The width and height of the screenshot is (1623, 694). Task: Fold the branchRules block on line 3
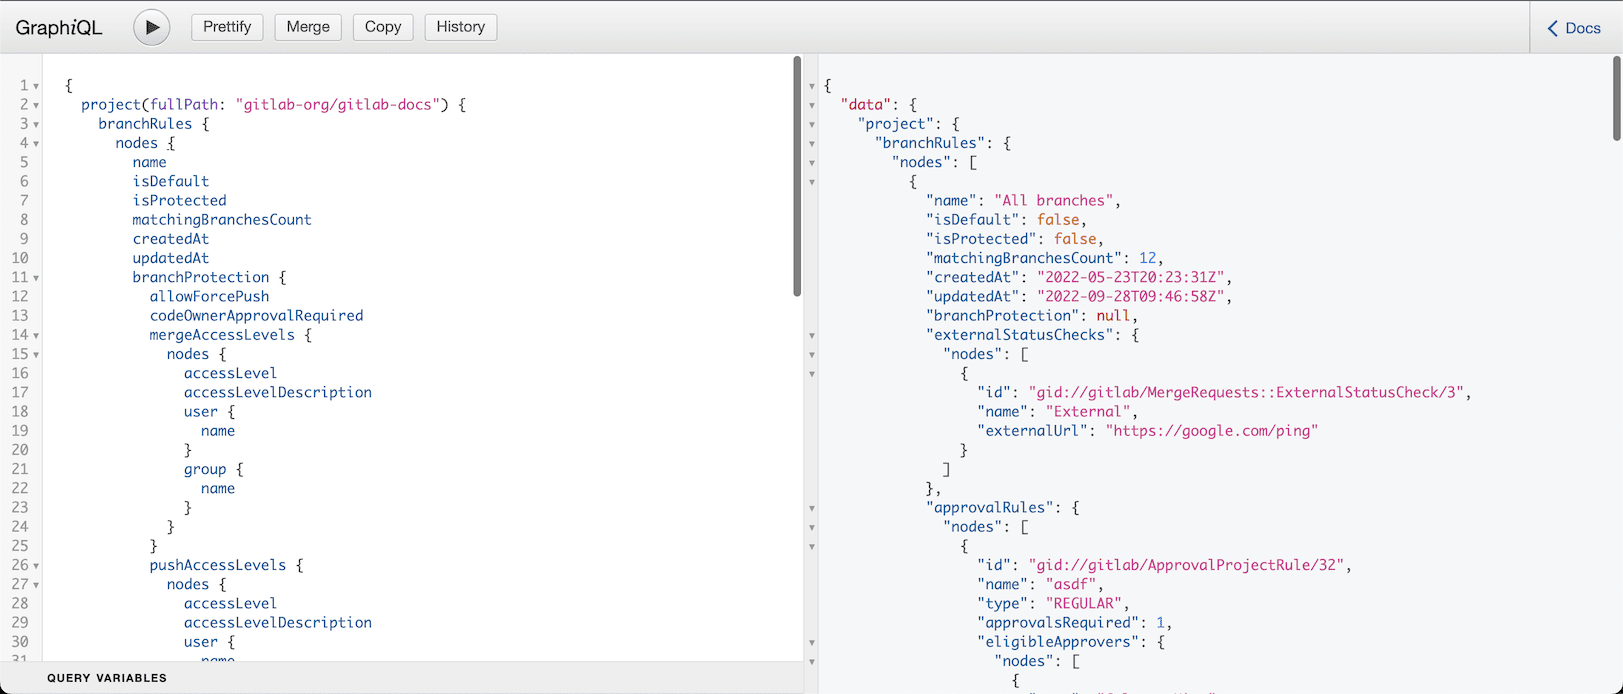tap(37, 124)
